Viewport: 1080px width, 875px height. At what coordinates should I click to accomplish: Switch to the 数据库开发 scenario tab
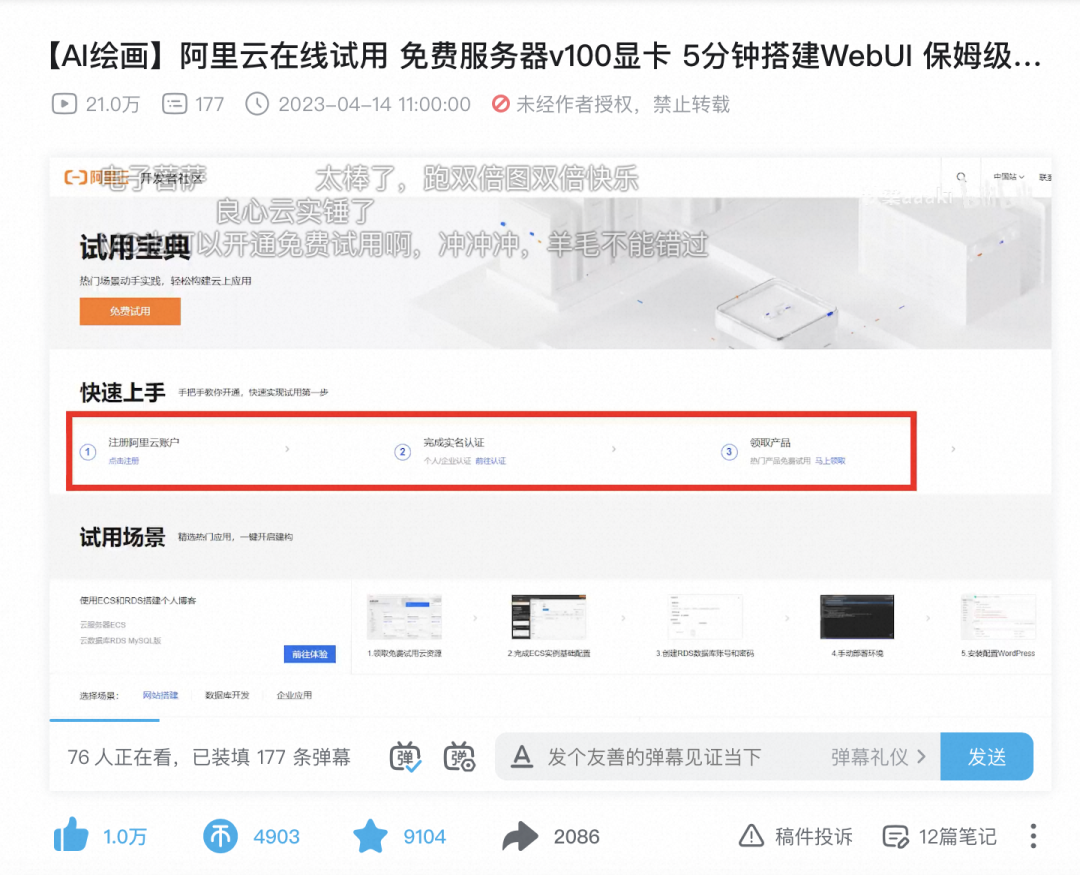pos(227,695)
